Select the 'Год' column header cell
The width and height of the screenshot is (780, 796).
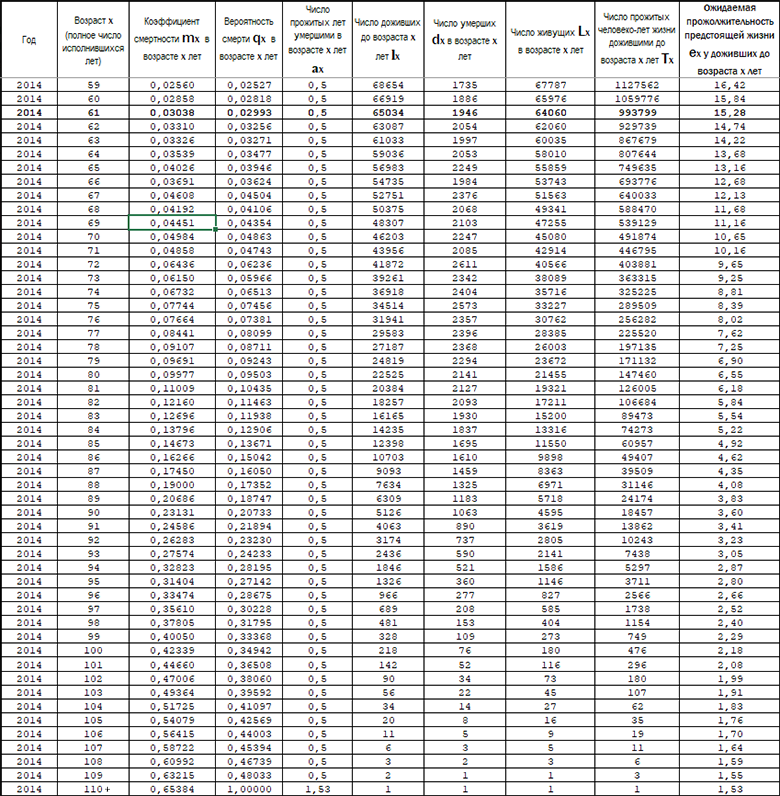(29, 40)
